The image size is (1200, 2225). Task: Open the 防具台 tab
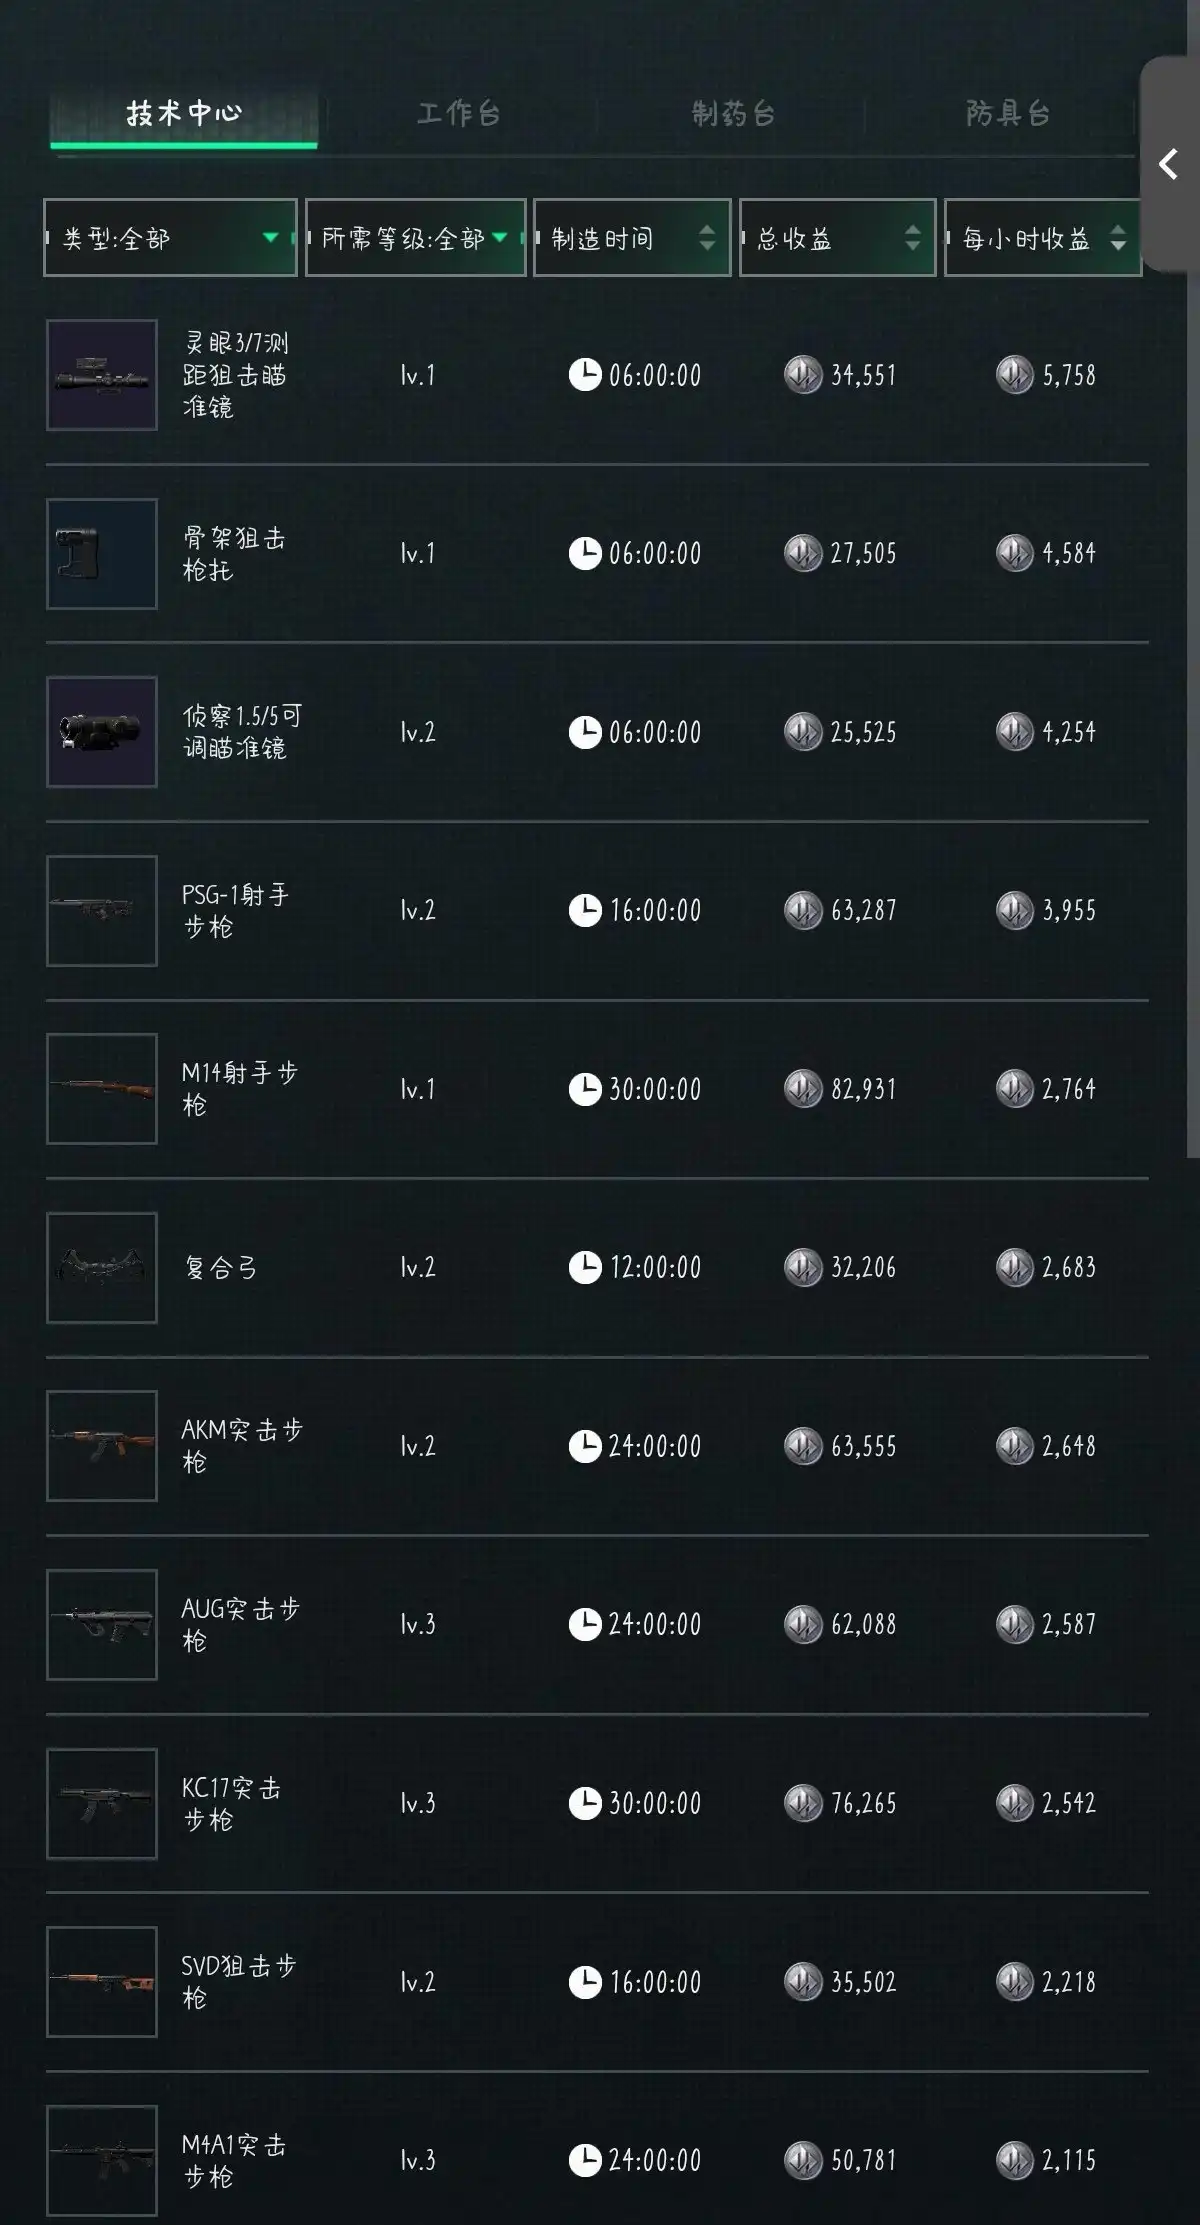[1007, 114]
